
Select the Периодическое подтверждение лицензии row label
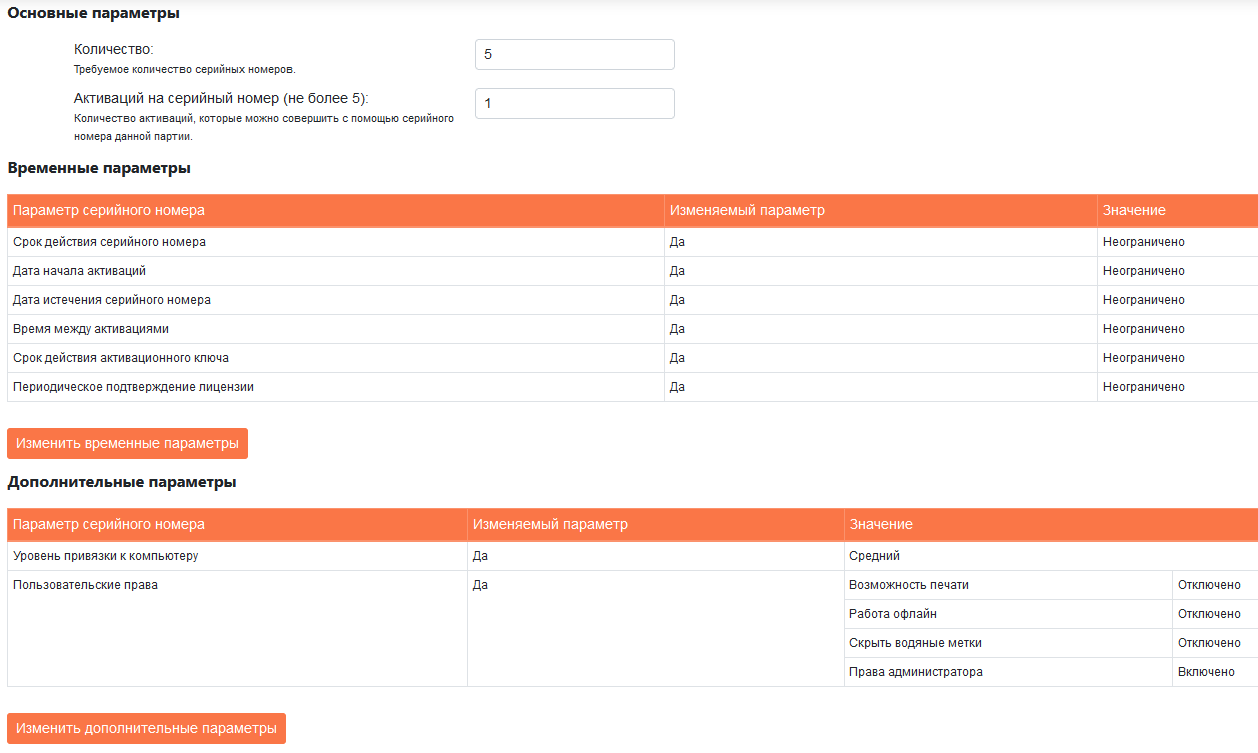[x=133, y=387]
